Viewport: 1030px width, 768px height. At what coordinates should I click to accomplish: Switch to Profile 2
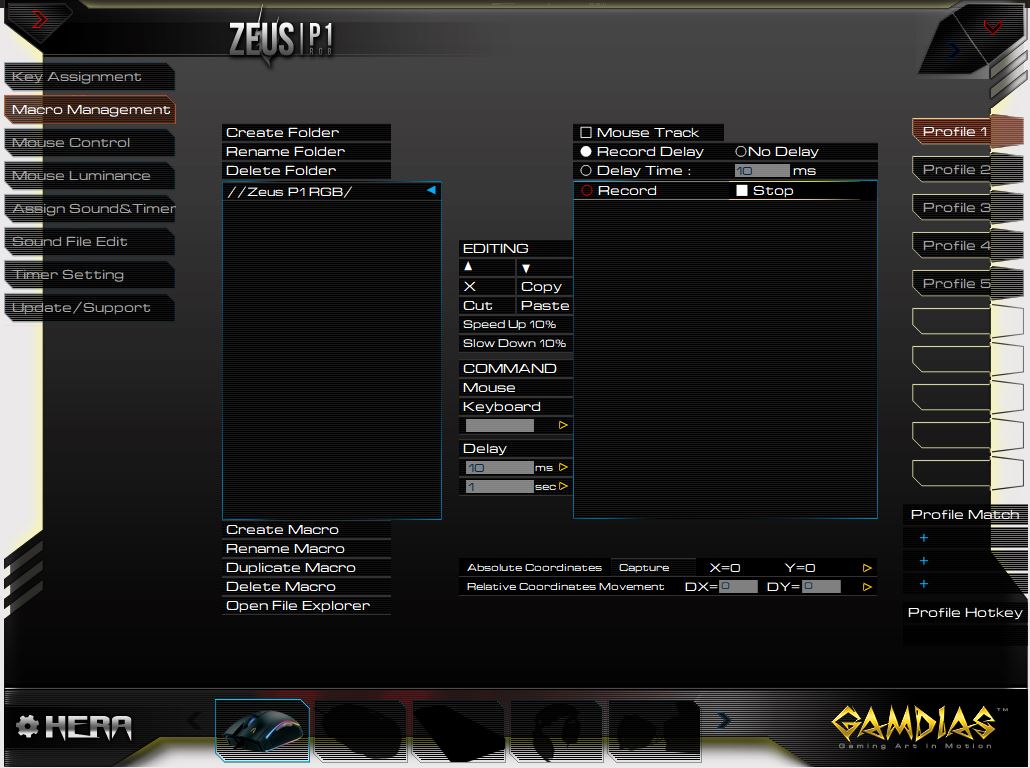click(x=955, y=170)
